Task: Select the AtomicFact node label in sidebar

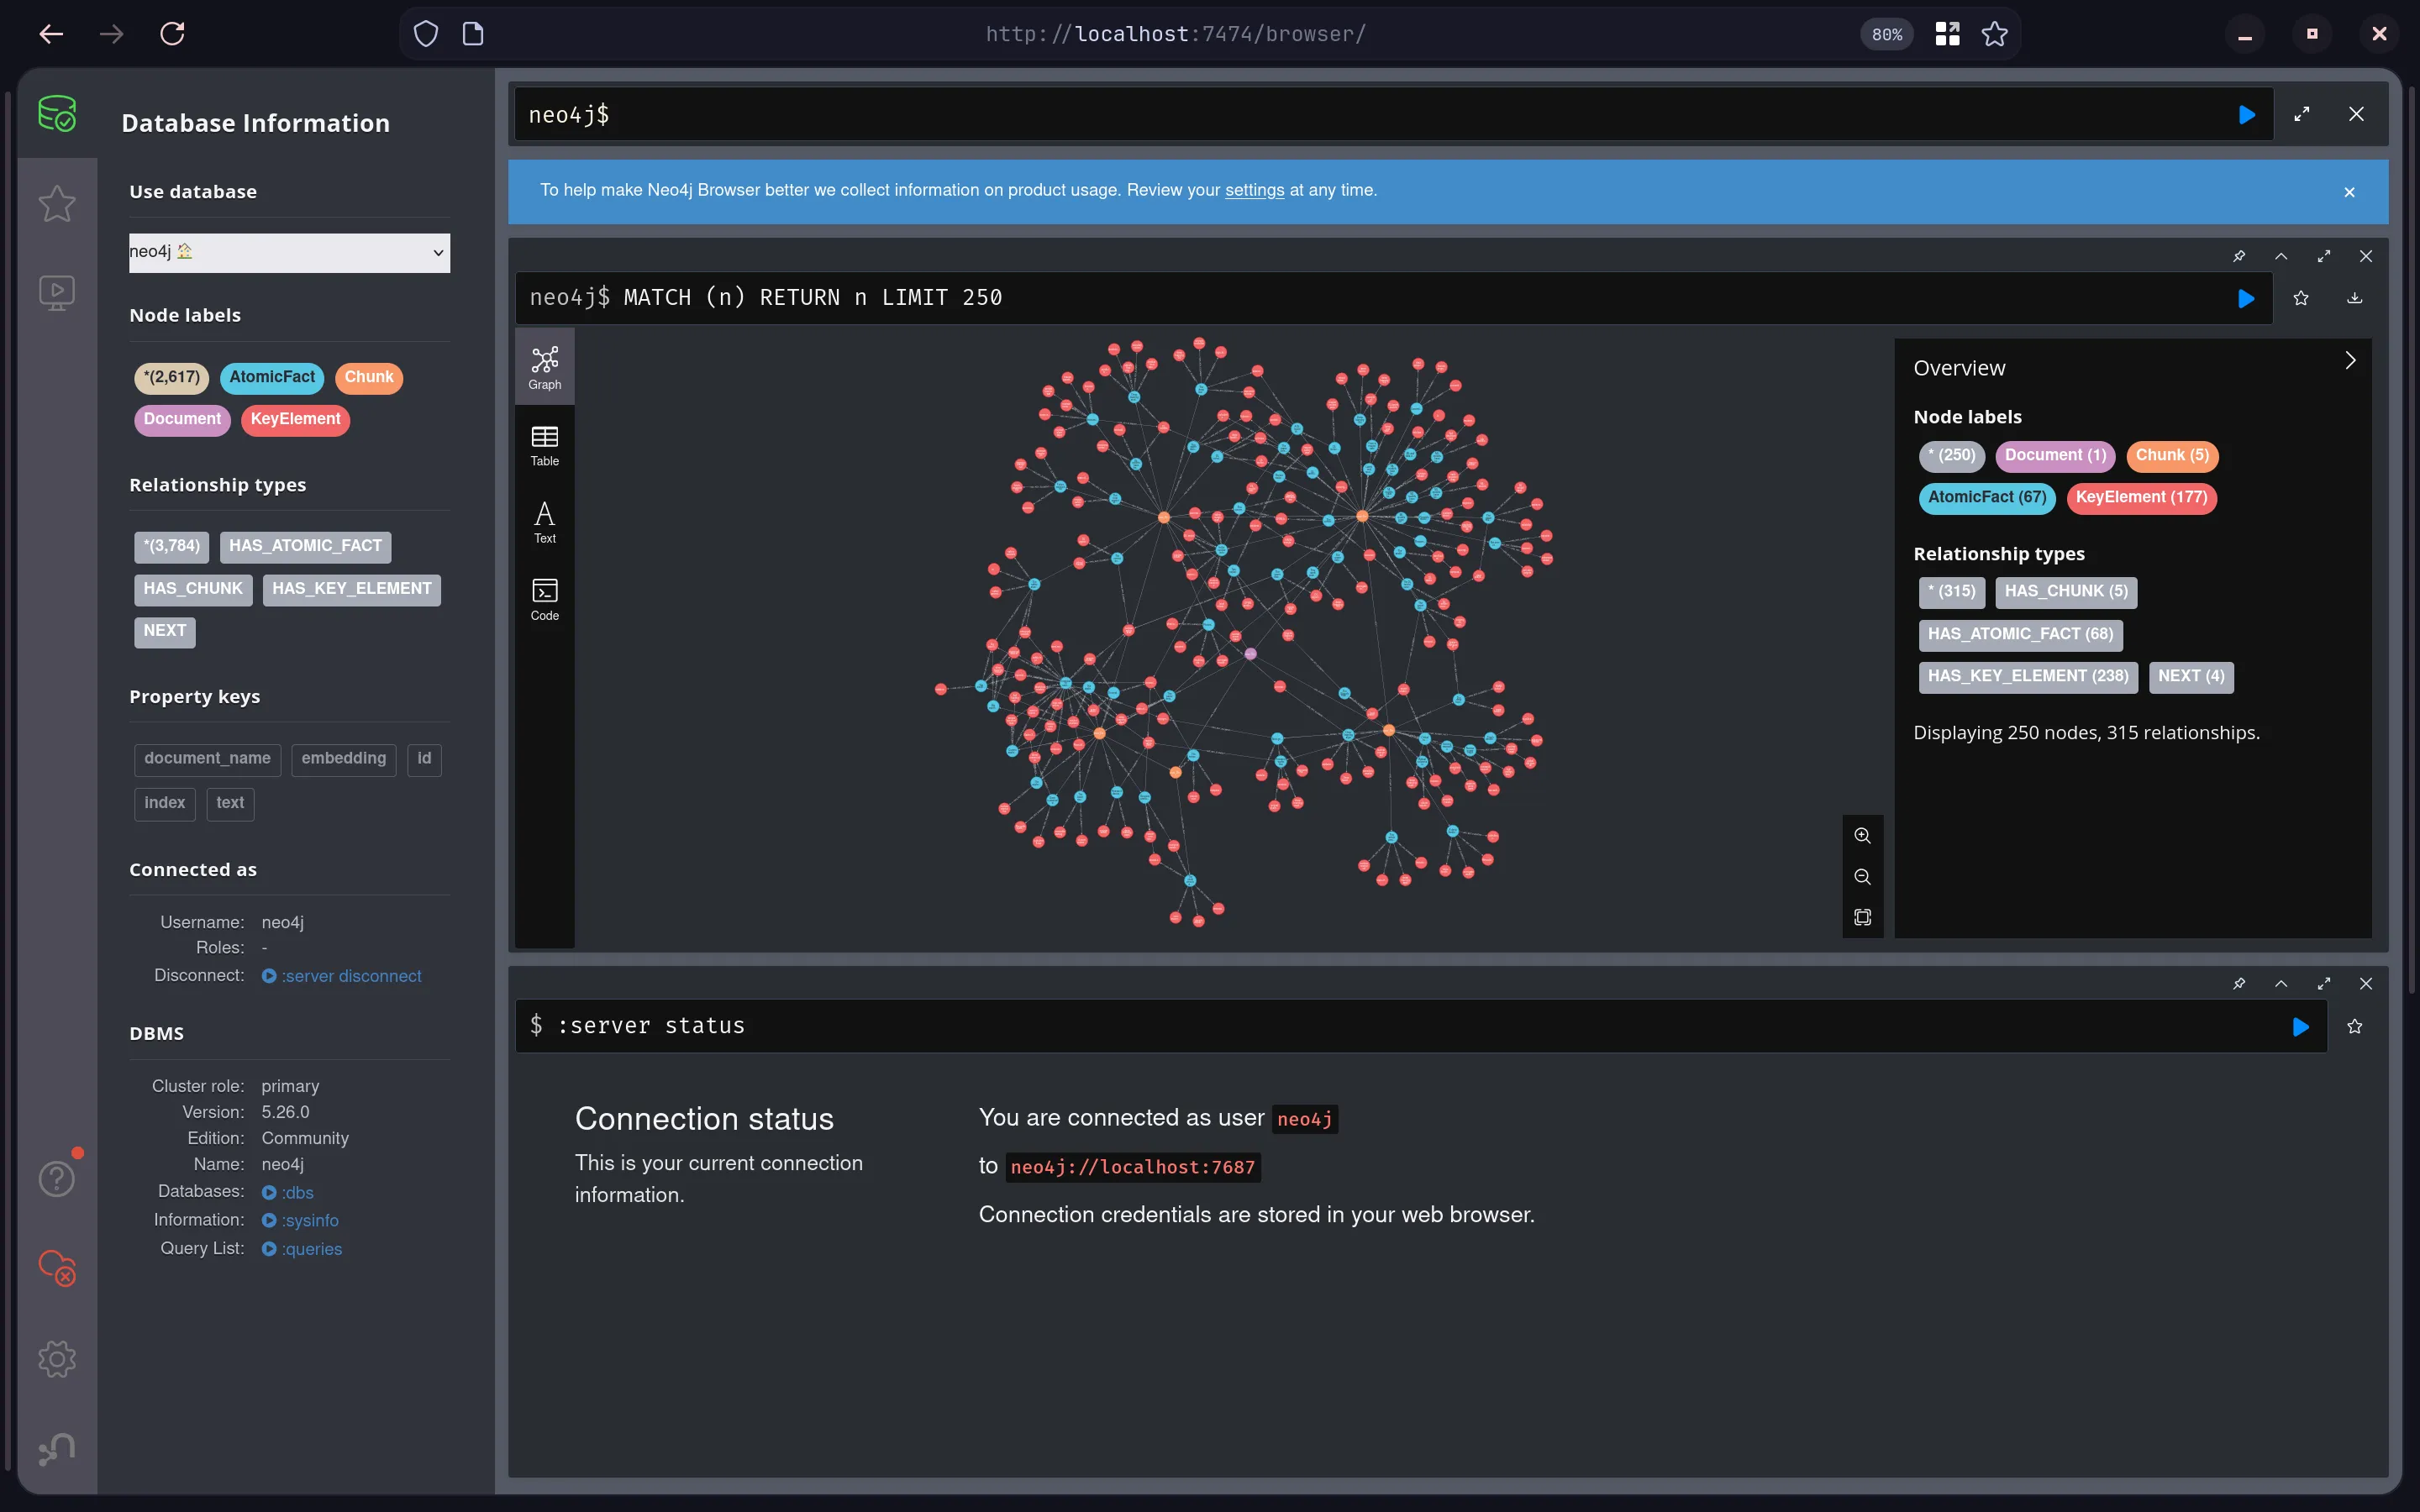Action: tap(272, 377)
